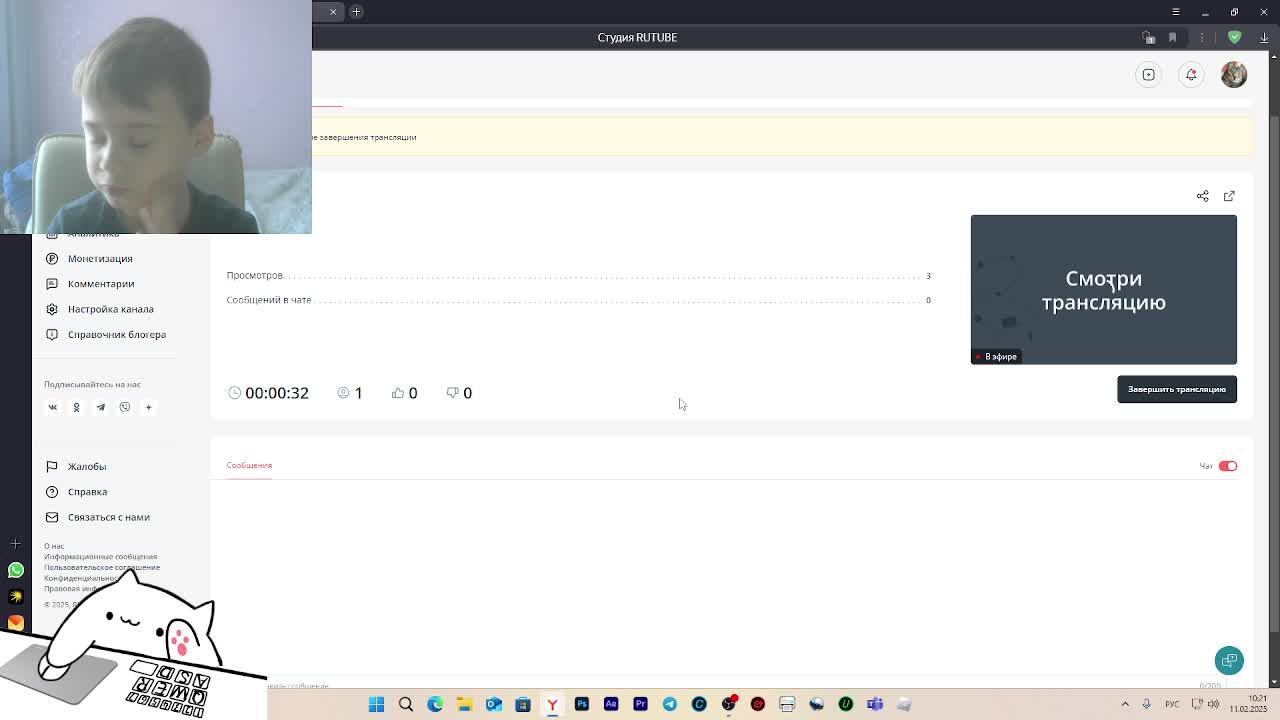Click the РУС language indicator
1280x720 pixels.
click(1173, 704)
